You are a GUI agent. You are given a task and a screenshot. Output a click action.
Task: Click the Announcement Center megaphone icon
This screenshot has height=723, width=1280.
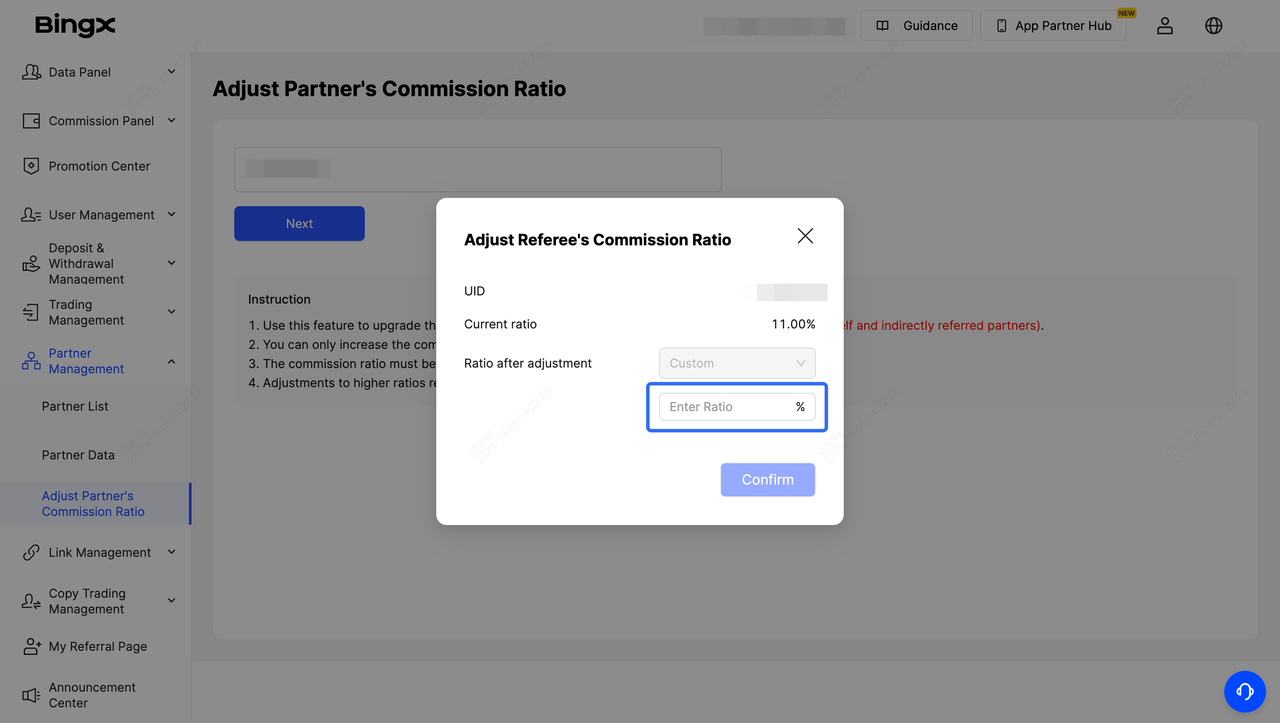31,695
